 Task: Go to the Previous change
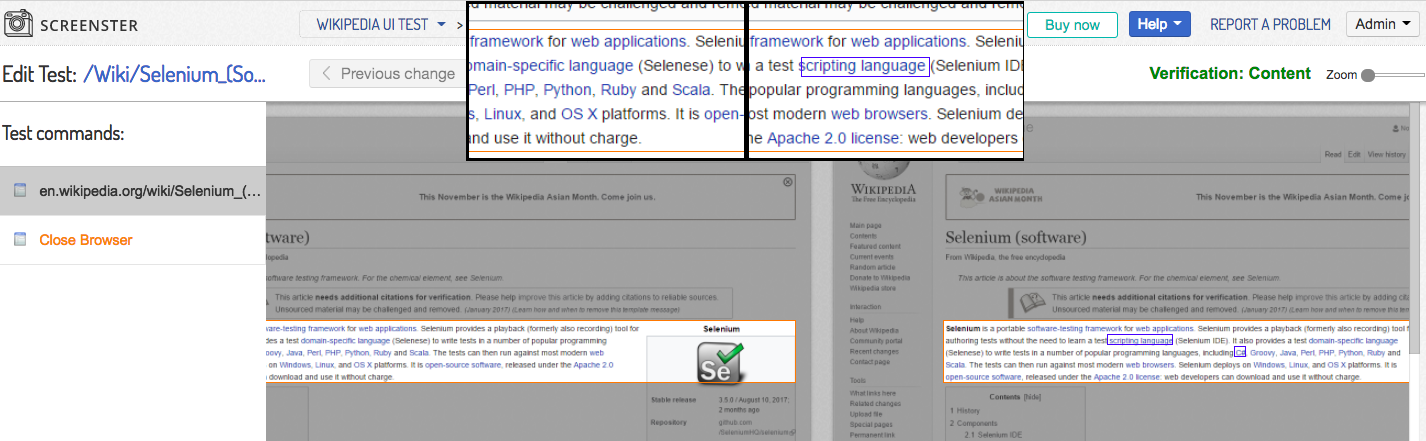pyautogui.click(x=388, y=73)
